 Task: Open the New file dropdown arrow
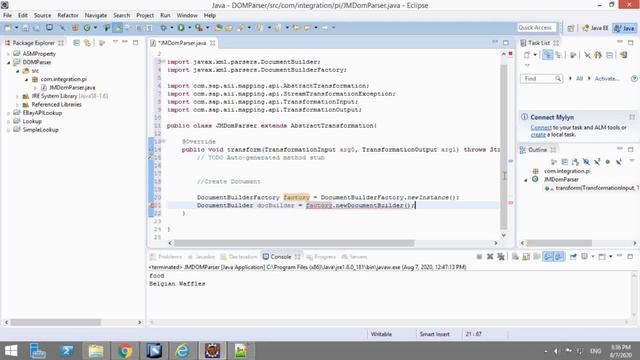16,28
